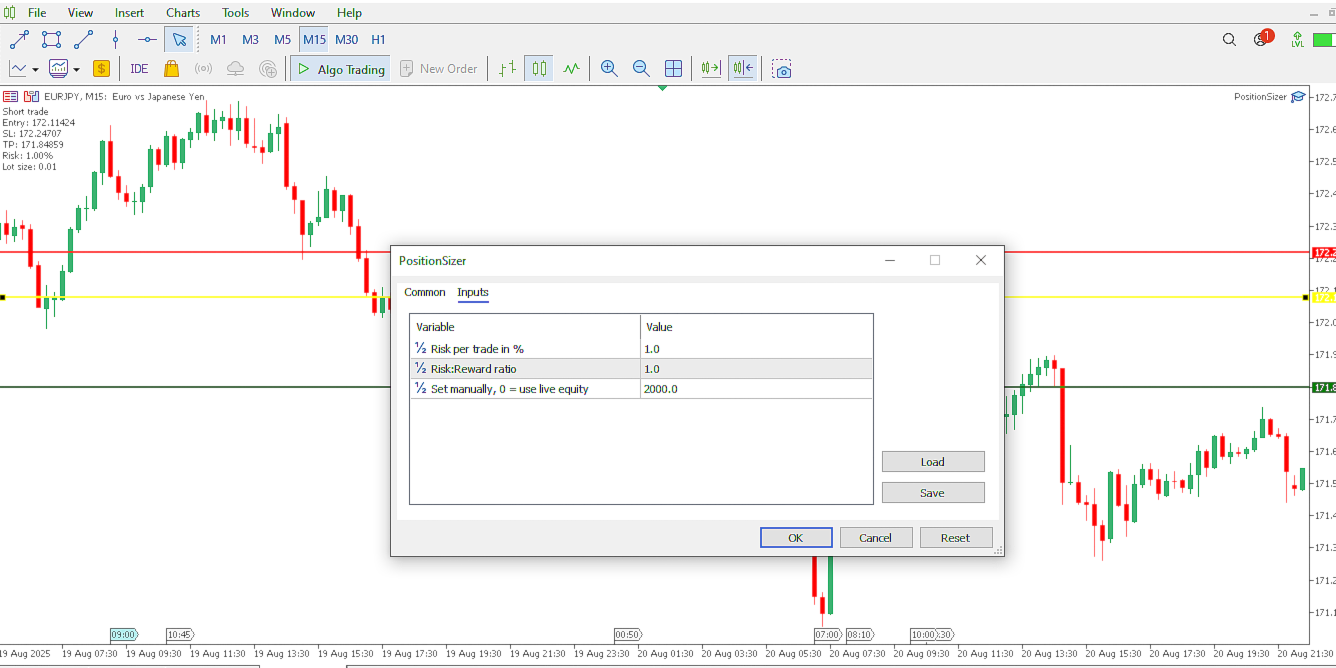Toggle chart shift icon
1336x668 pixels.
pyautogui.click(x=743, y=69)
